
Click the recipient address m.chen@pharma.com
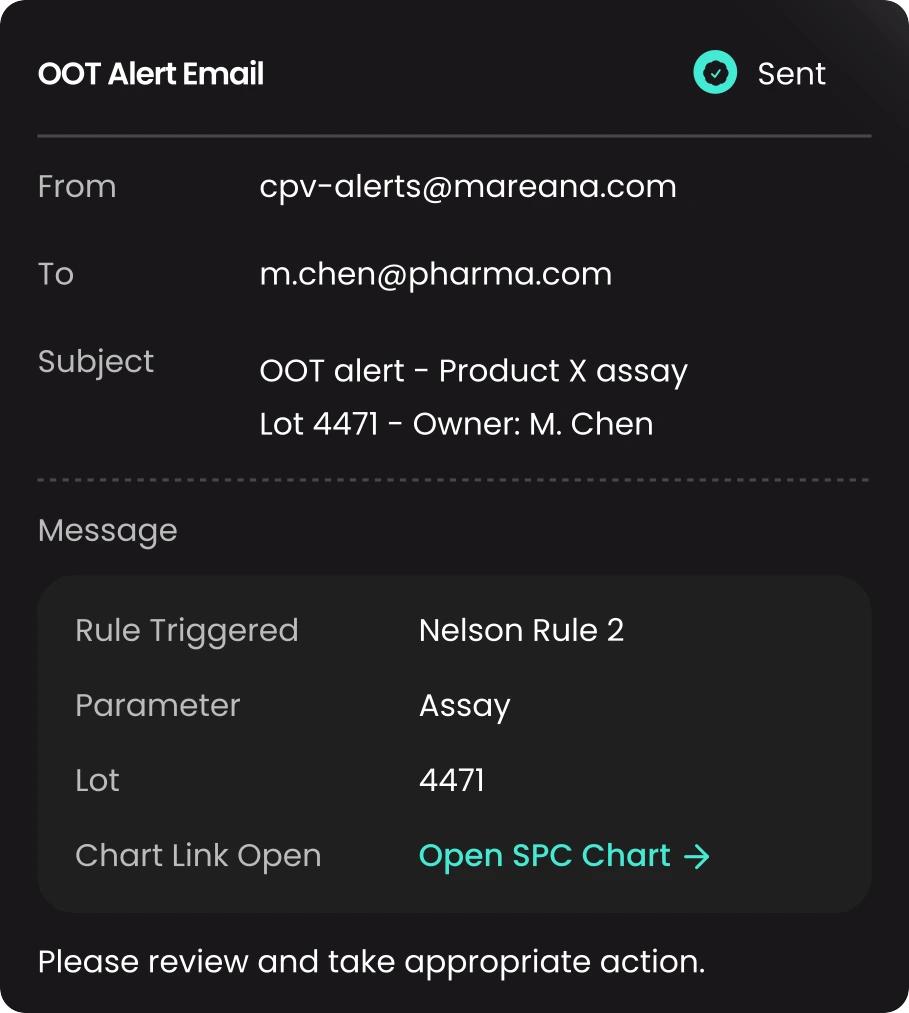pyautogui.click(x=435, y=275)
